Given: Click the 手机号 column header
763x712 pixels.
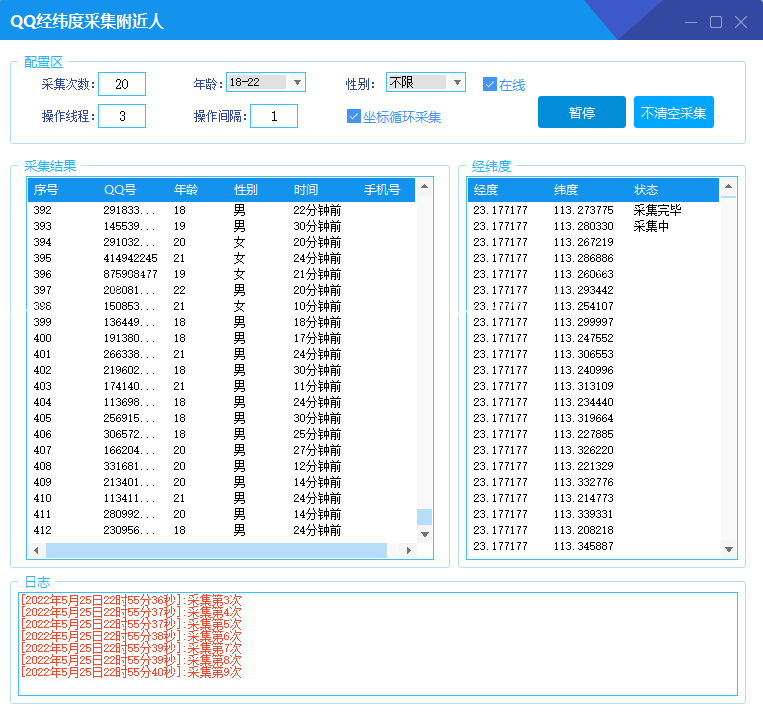Looking at the screenshot, I should (382, 190).
